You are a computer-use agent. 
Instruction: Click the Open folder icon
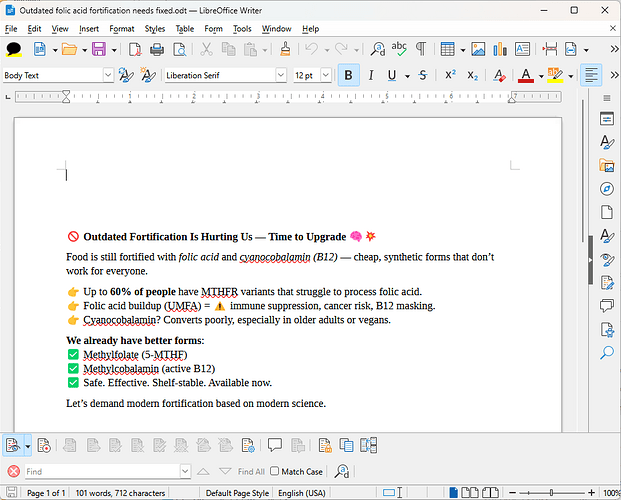69,50
